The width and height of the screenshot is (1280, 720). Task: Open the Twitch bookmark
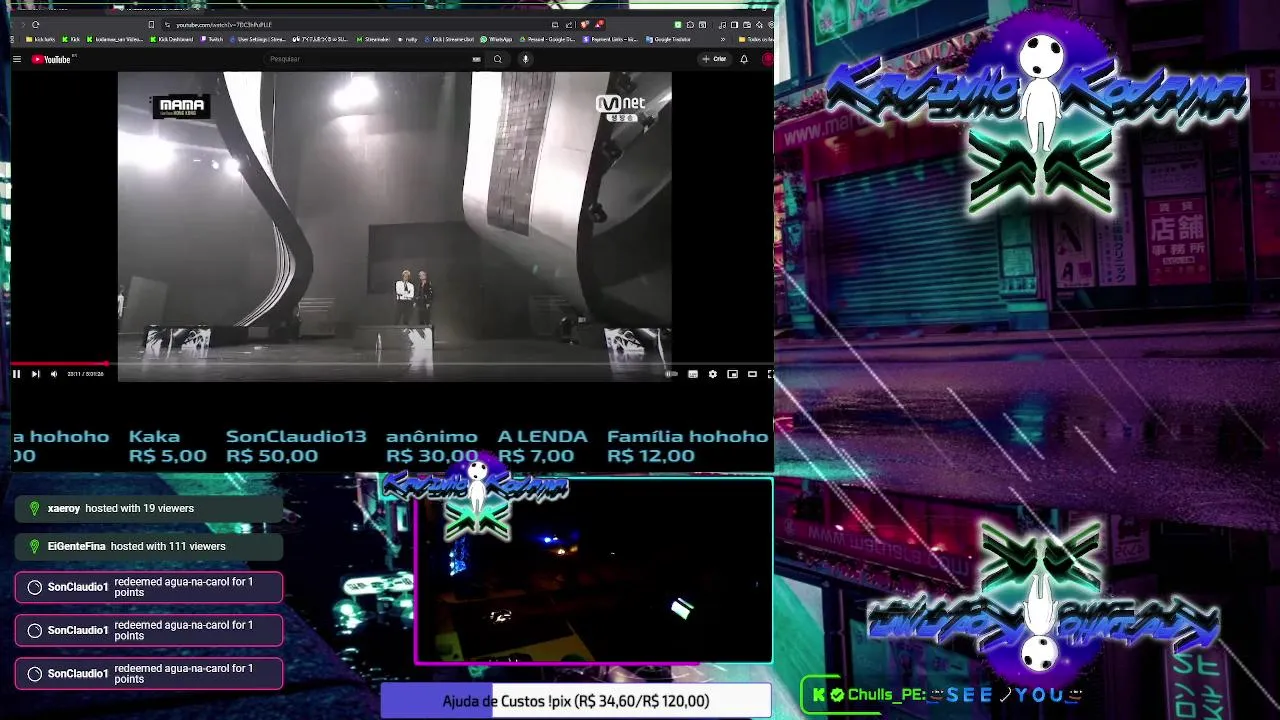pyautogui.click(x=212, y=40)
